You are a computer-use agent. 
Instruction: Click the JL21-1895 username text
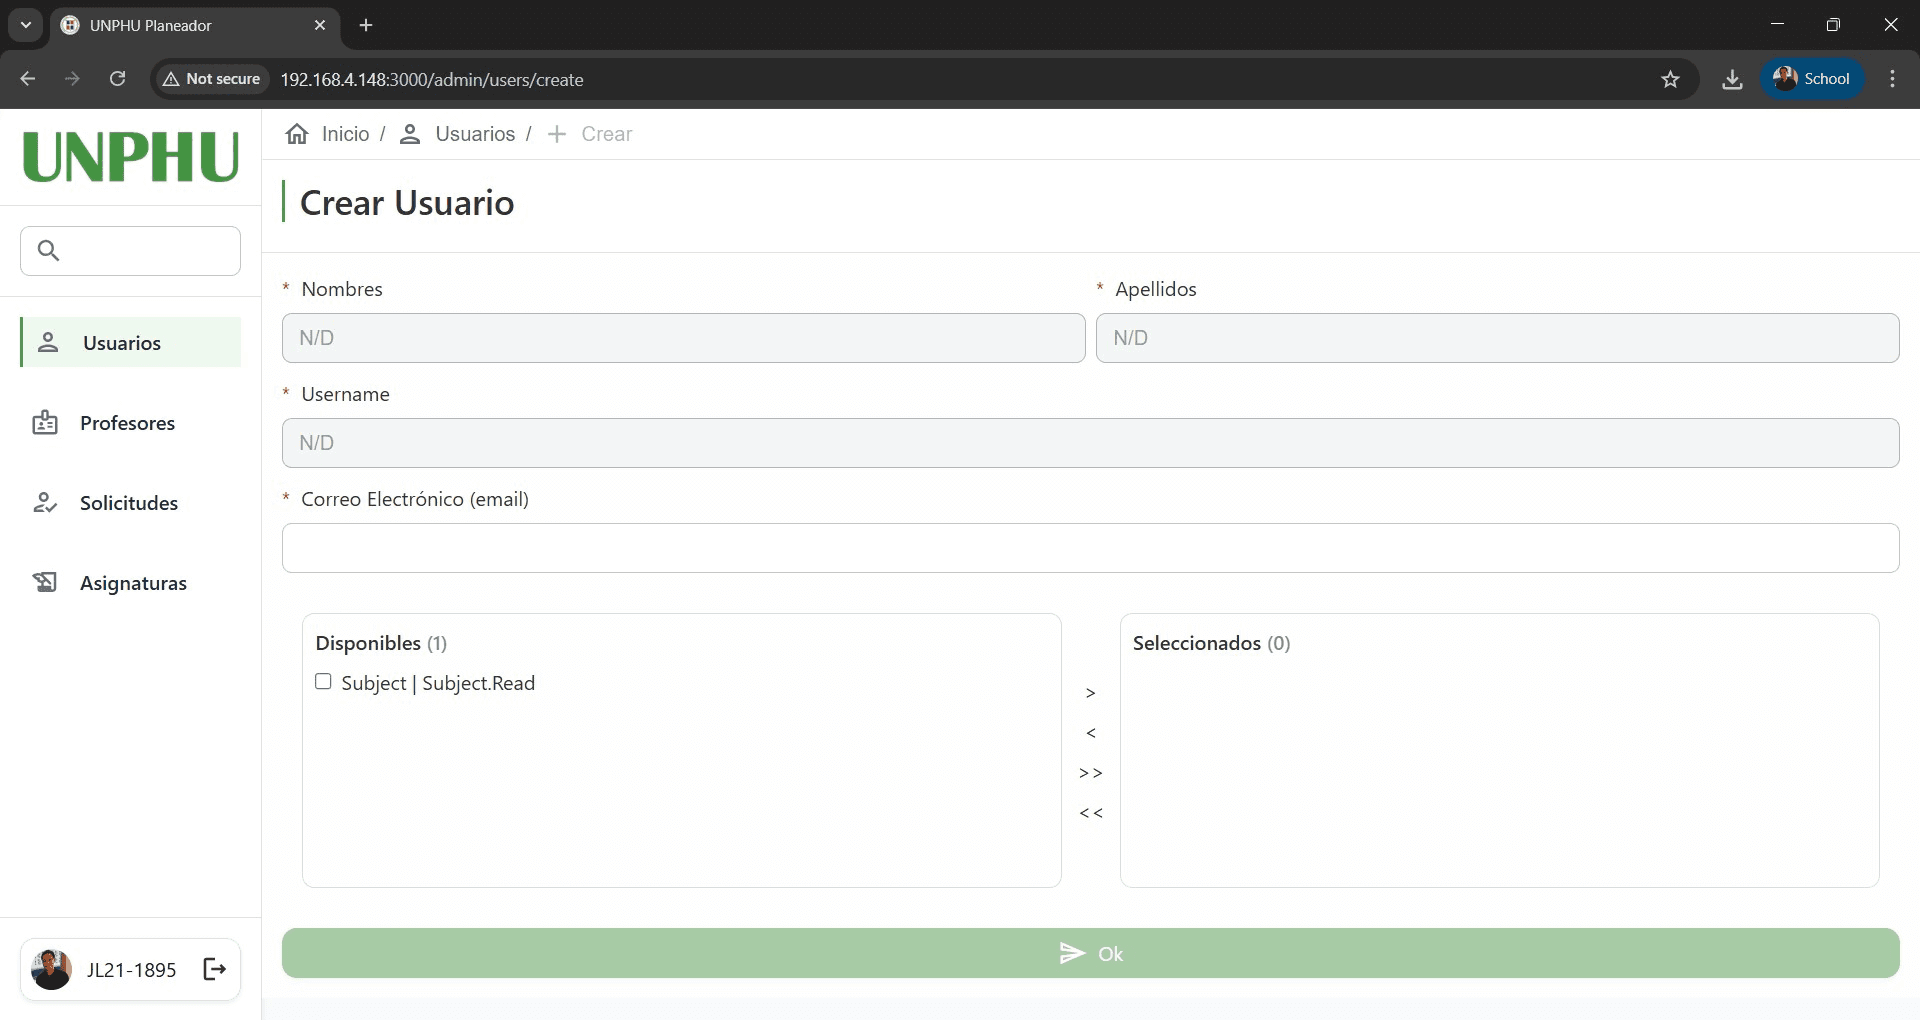131,969
